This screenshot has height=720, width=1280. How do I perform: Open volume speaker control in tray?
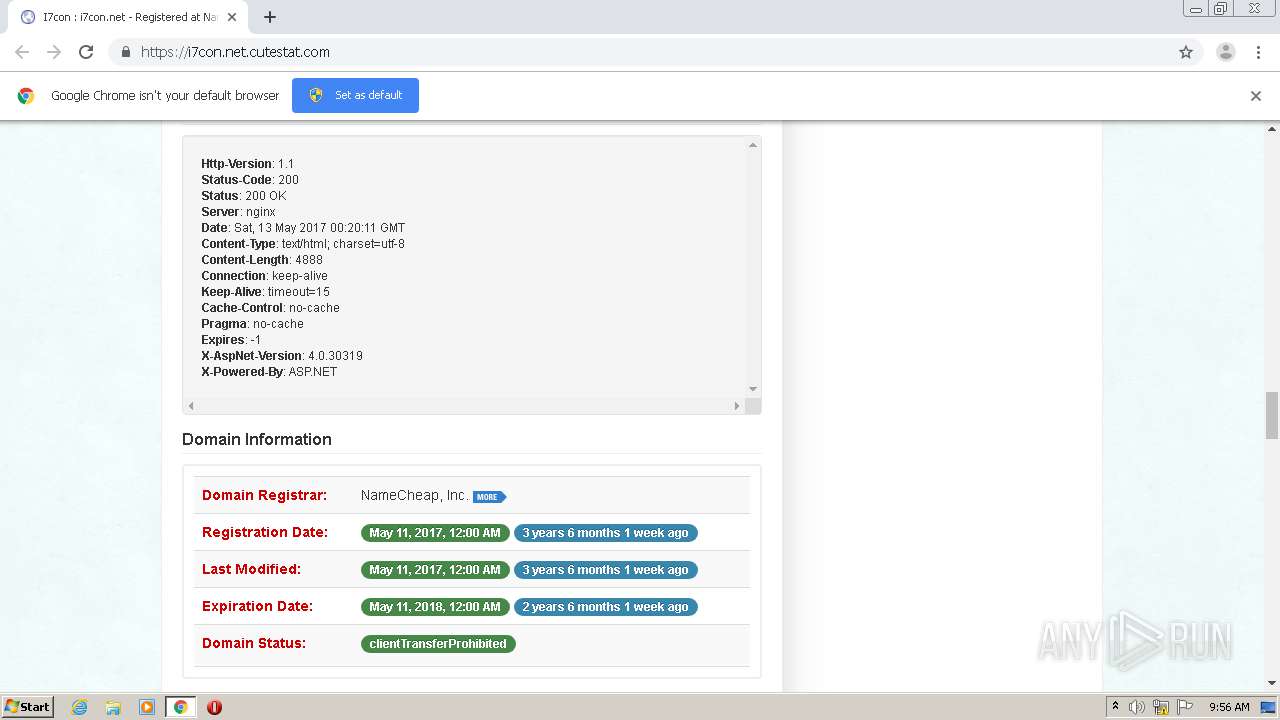pyautogui.click(x=1137, y=707)
